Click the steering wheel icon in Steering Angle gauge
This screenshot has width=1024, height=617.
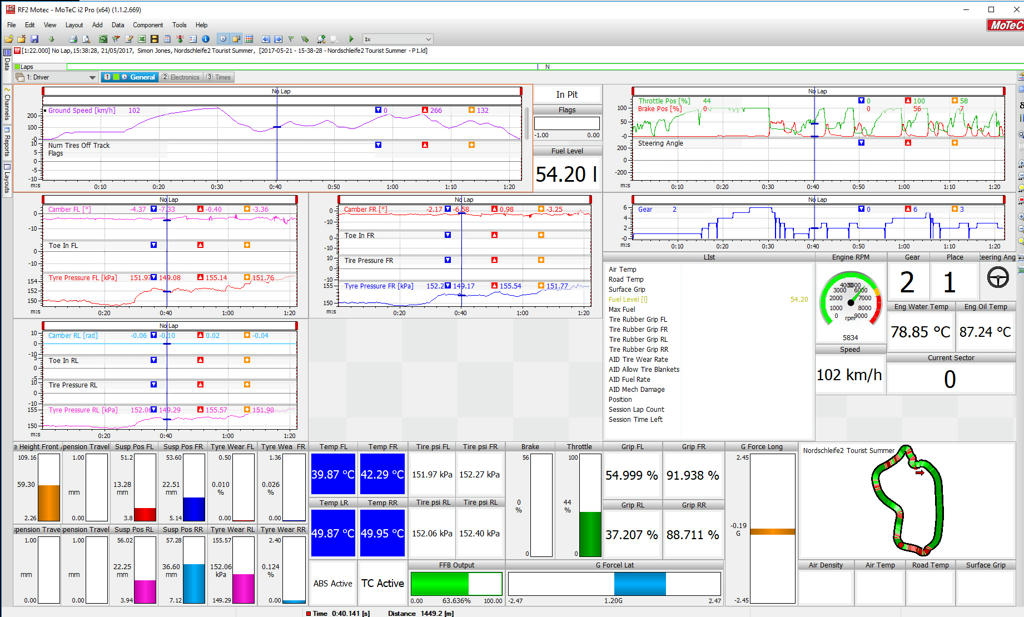tap(997, 278)
